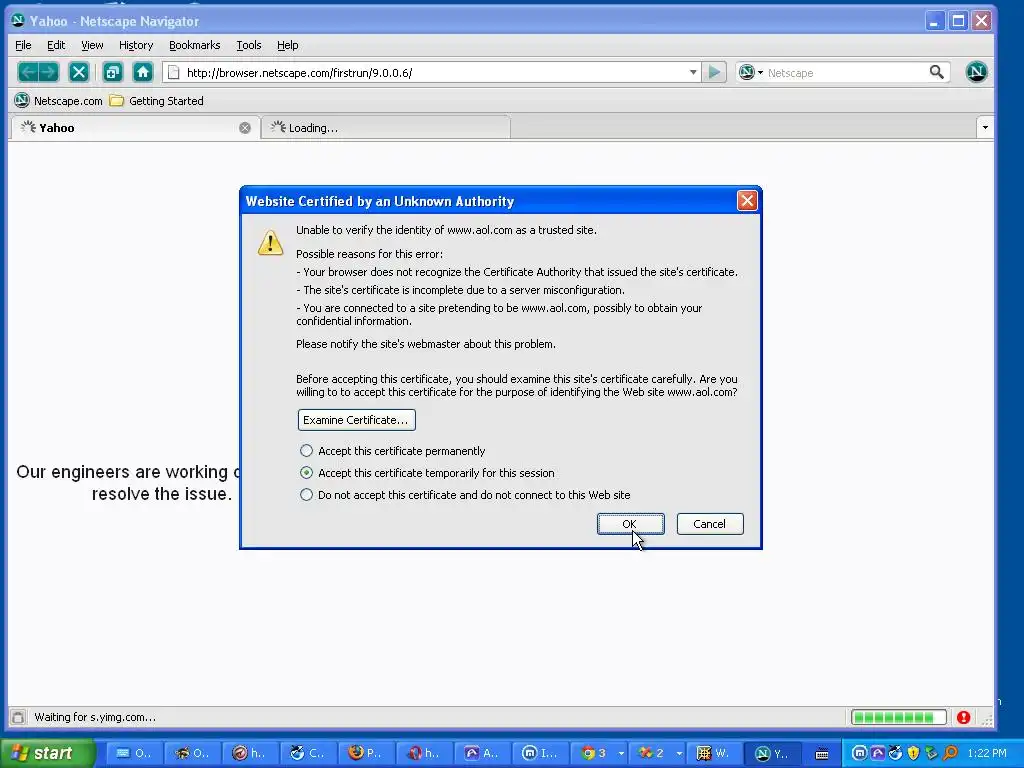The width and height of the screenshot is (1024, 768).
Task: Click the Waiting for s.yimg.com... status text
Action: click(x=95, y=717)
